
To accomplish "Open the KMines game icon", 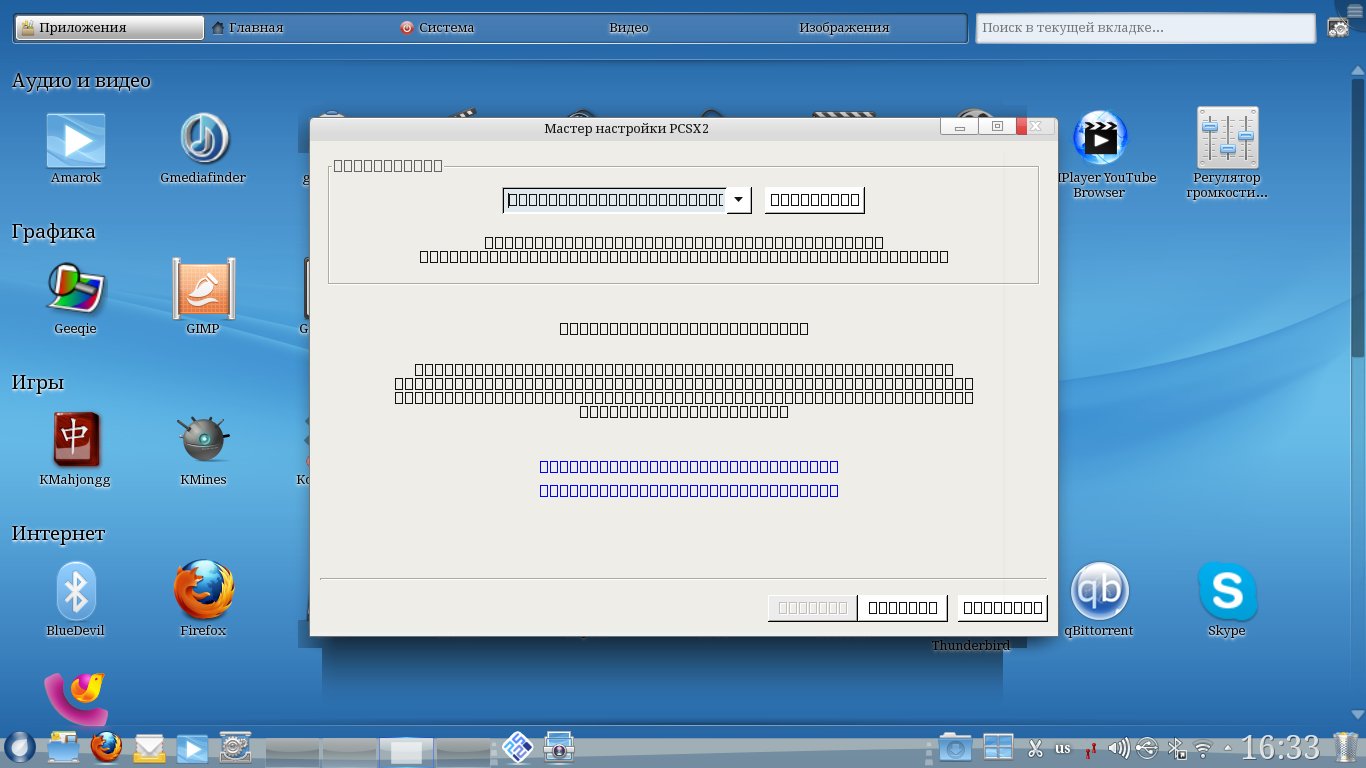I will (203, 440).
